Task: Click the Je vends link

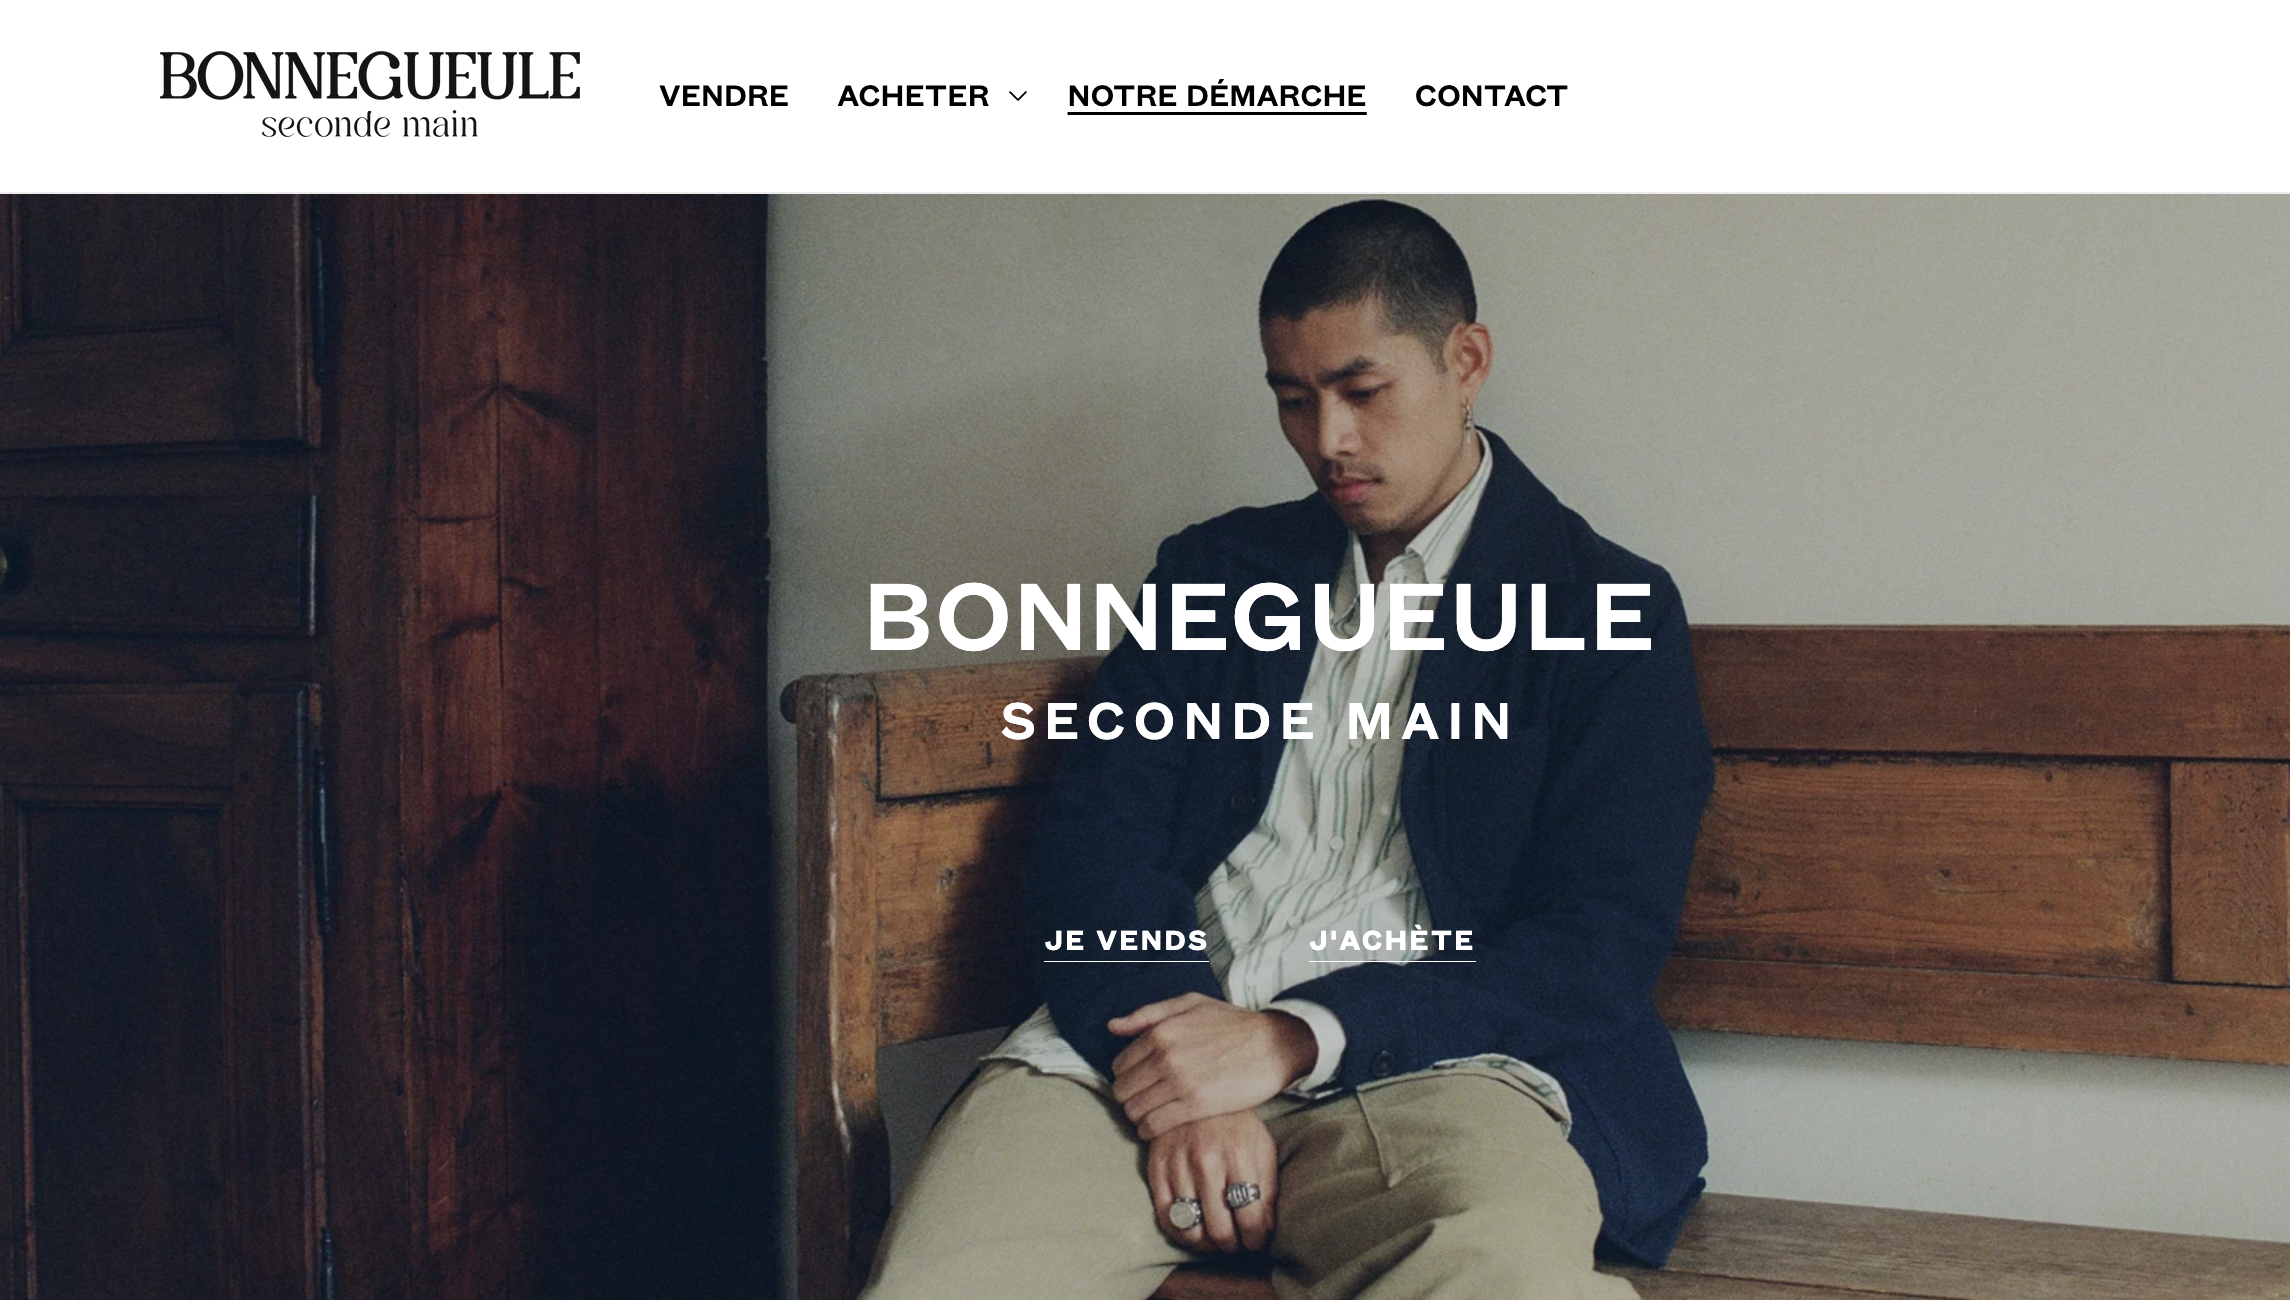Action: (x=1126, y=941)
